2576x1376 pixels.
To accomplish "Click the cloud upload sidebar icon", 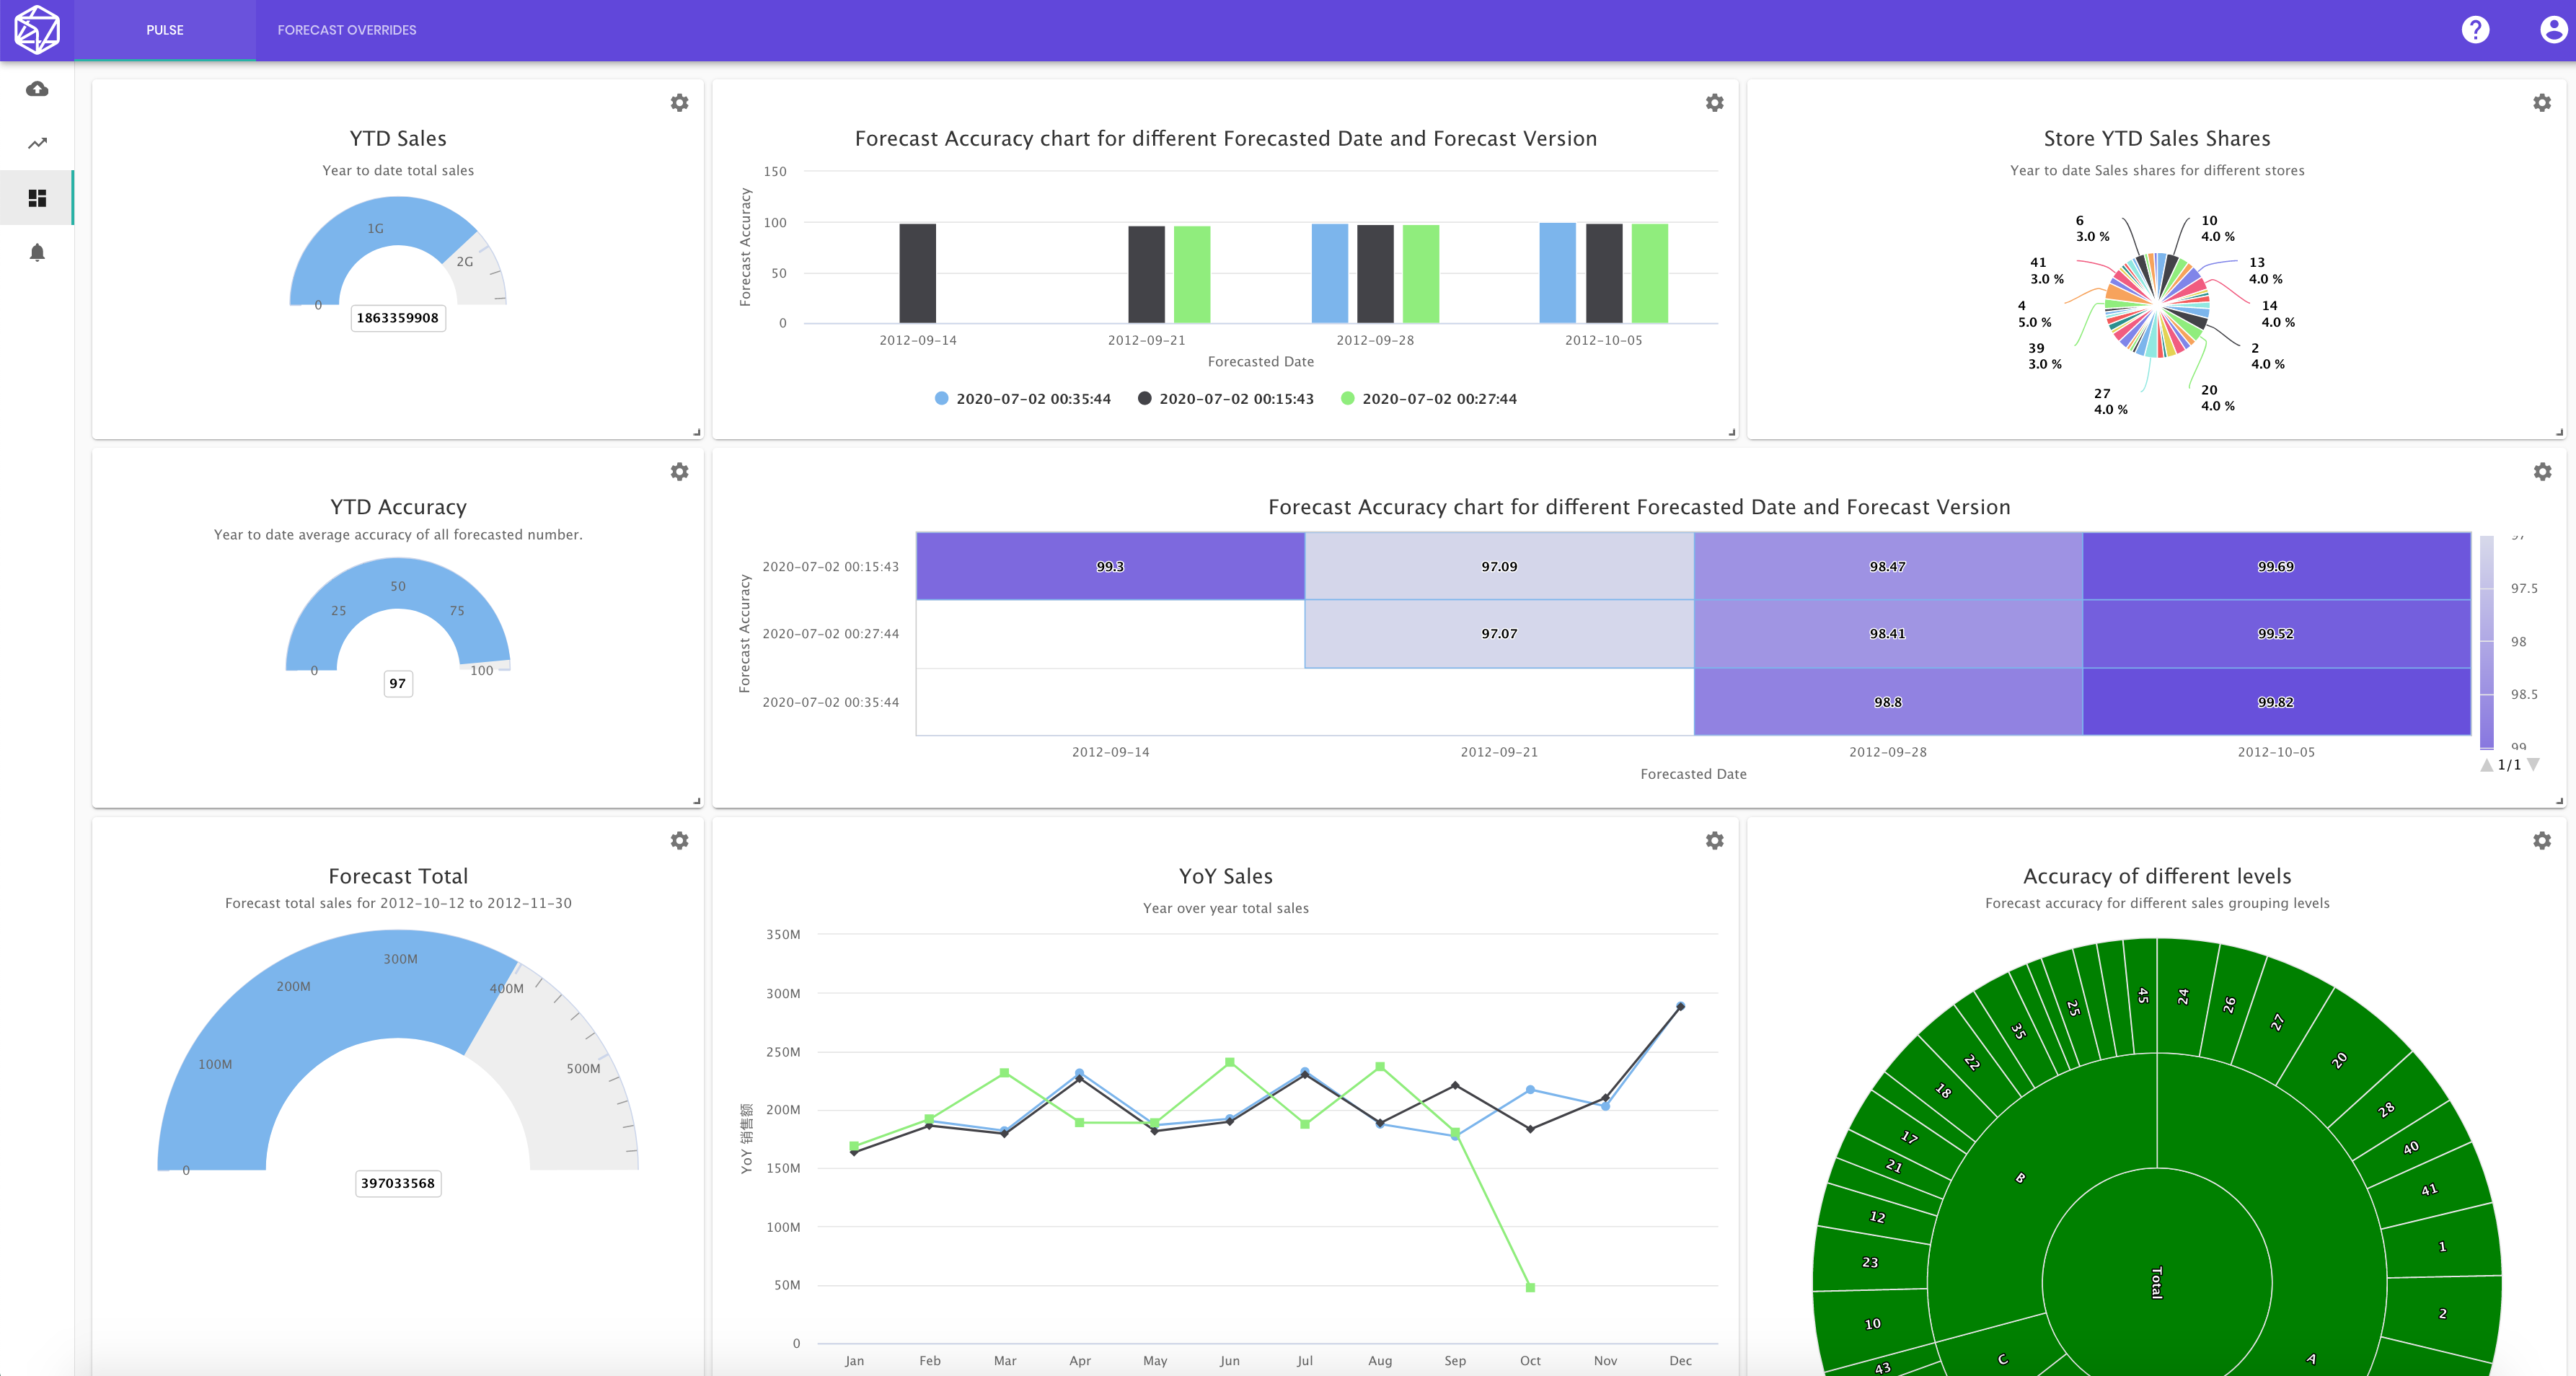I will pyautogui.click(x=37, y=89).
